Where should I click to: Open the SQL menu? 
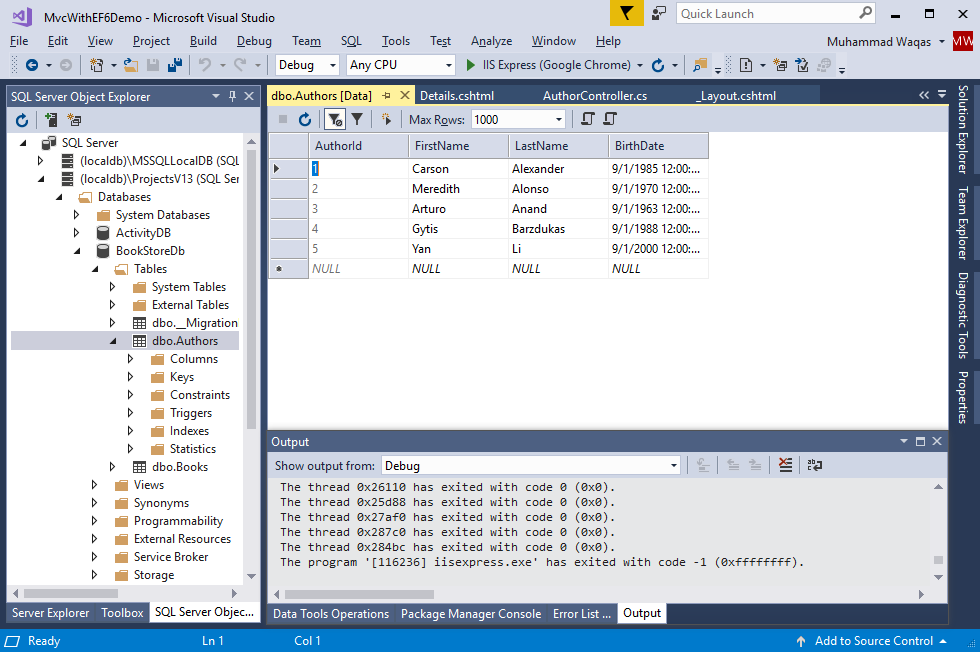coord(351,41)
